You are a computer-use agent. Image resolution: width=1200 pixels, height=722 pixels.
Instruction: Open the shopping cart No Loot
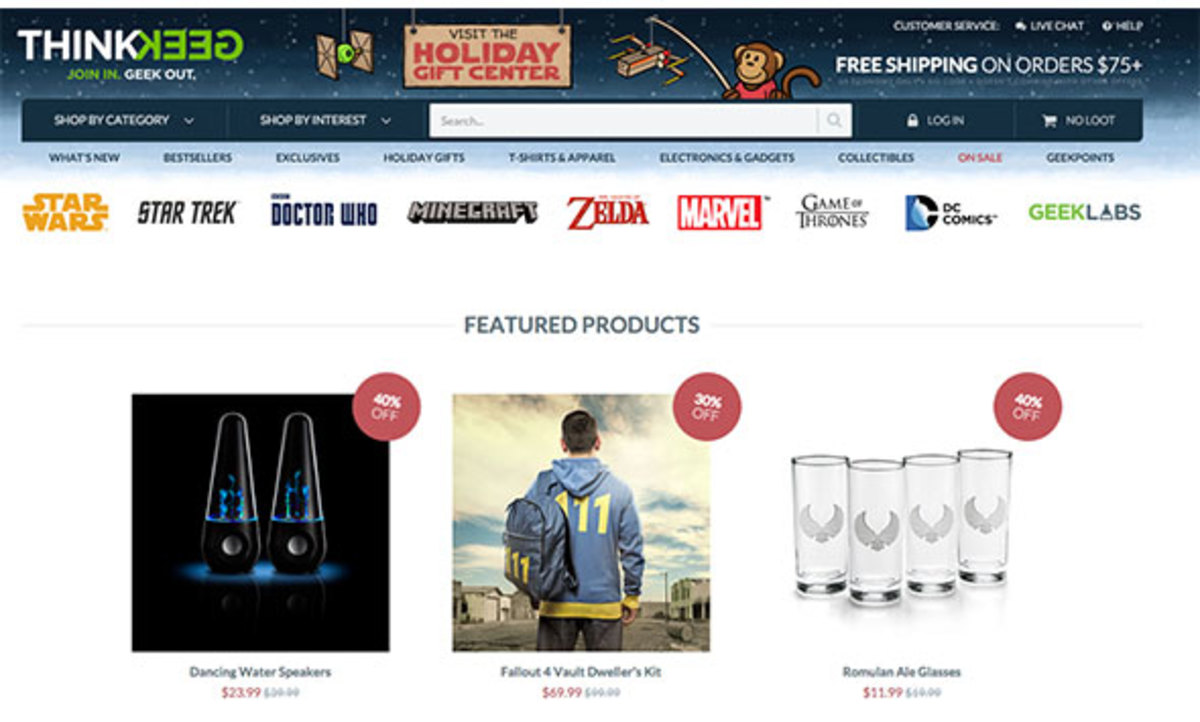[x=1078, y=120]
